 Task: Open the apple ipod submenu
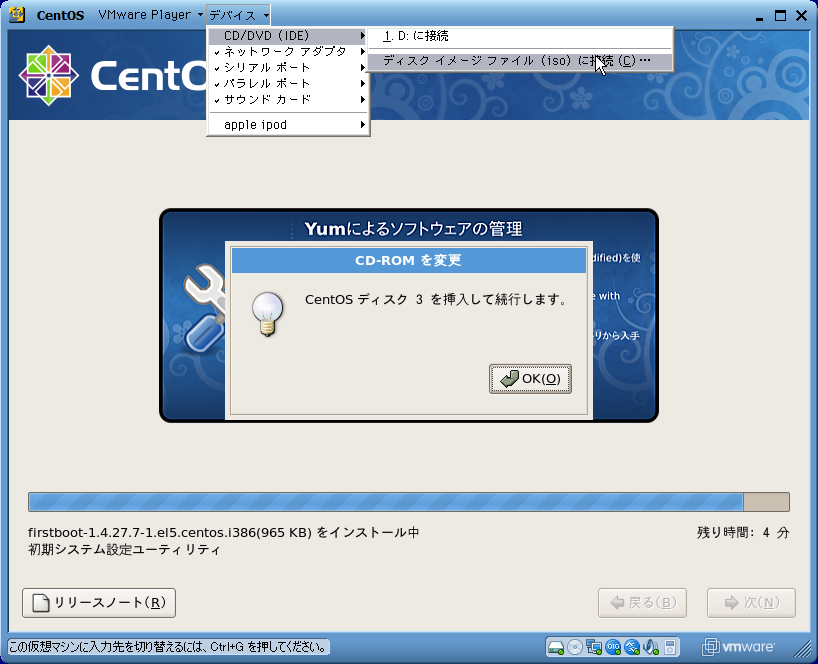pyautogui.click(x=288, y=125)
